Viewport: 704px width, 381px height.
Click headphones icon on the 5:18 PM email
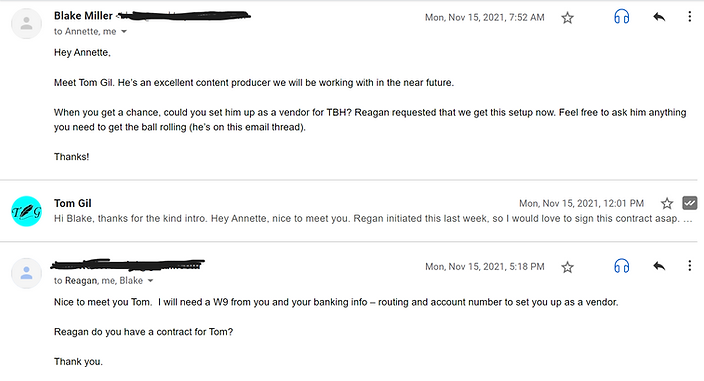[621, 266]
